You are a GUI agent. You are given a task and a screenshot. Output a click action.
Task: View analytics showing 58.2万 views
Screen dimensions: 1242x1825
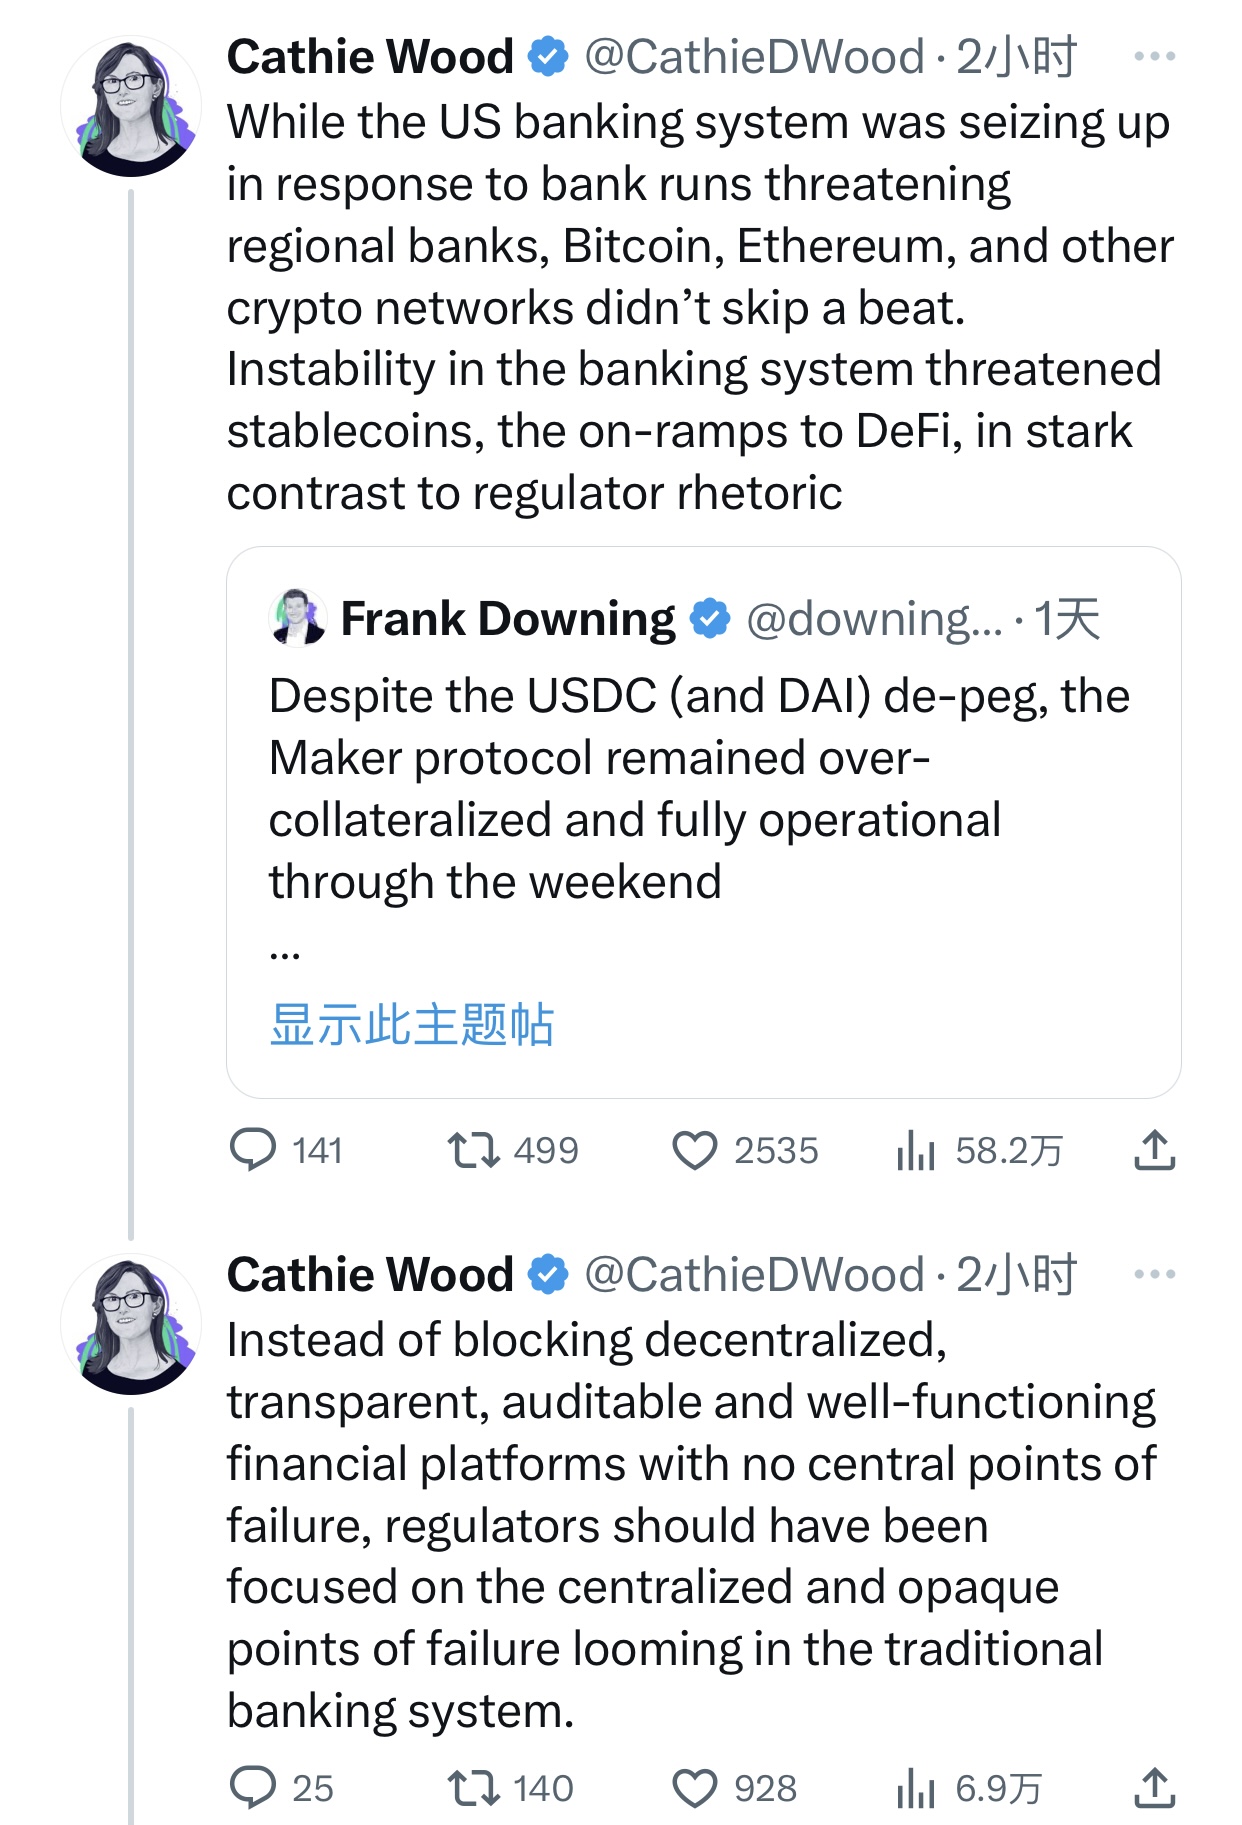tap(916, 1150)
